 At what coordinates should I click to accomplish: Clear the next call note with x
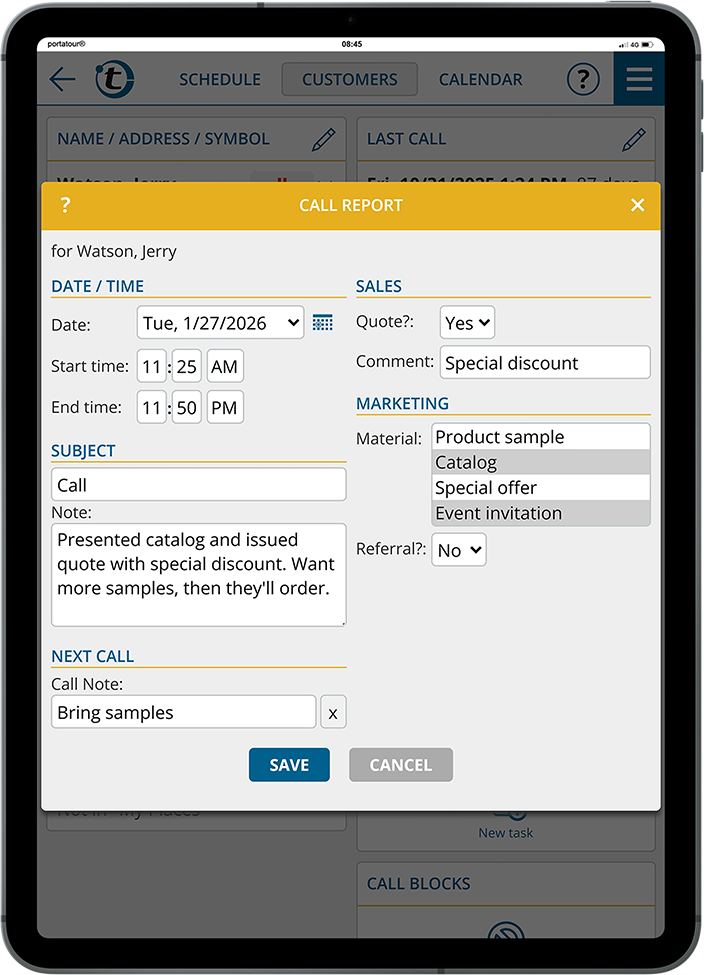pos(333,713)
